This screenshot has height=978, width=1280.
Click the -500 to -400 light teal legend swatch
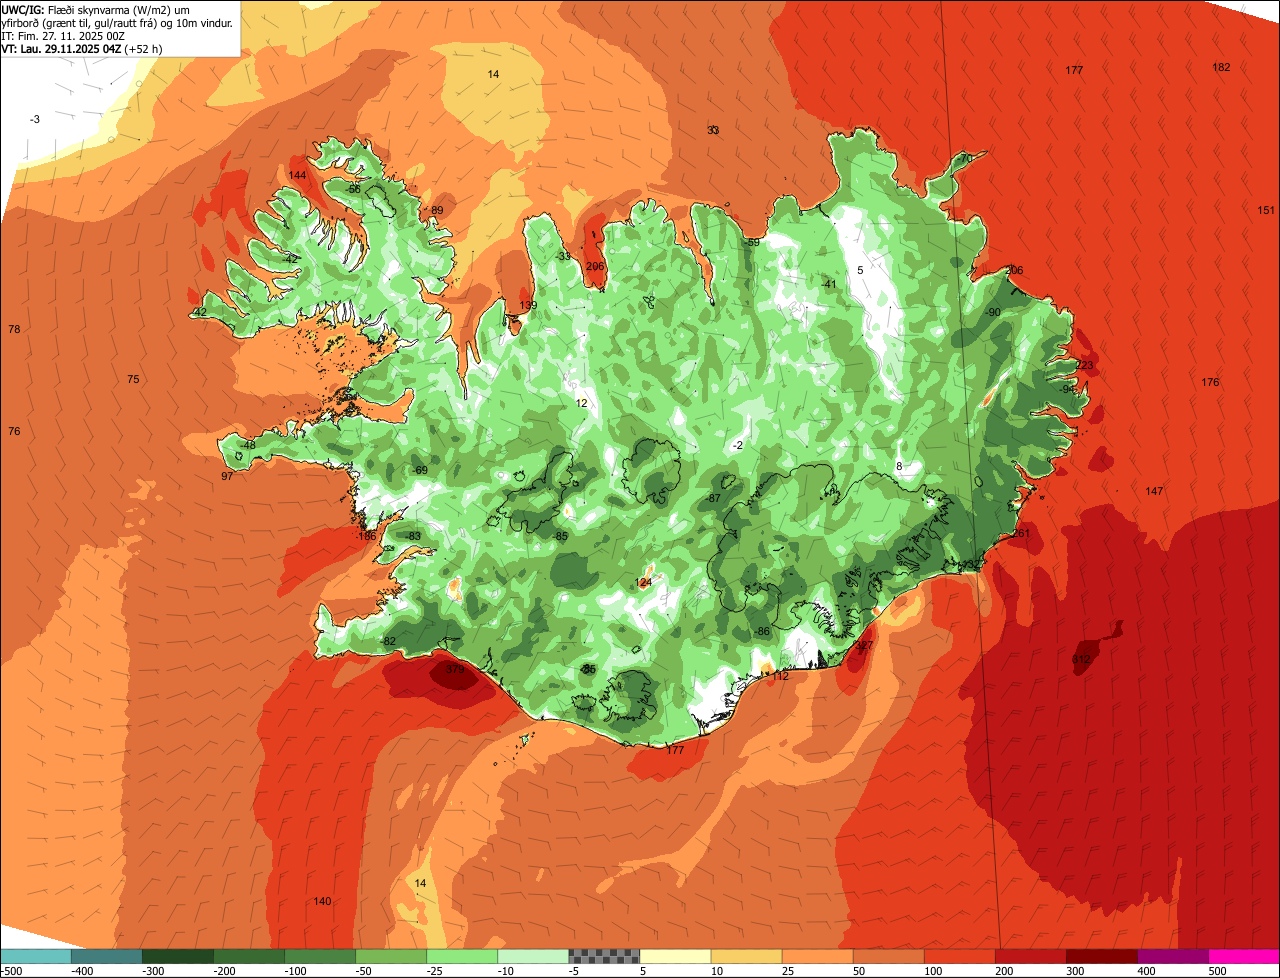(35, 956)
